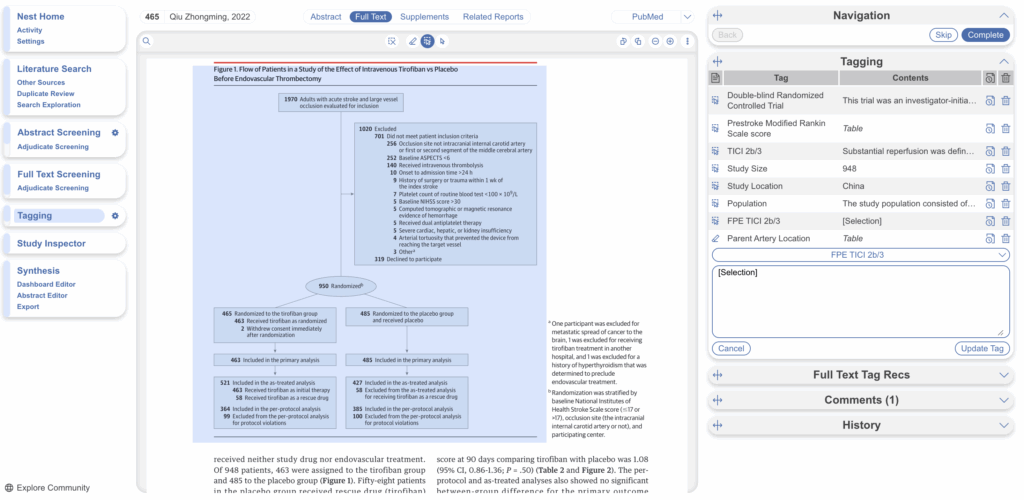Select the pen annotation tool
Viewport: 1024px width, 500px height.
click(413, 41)
